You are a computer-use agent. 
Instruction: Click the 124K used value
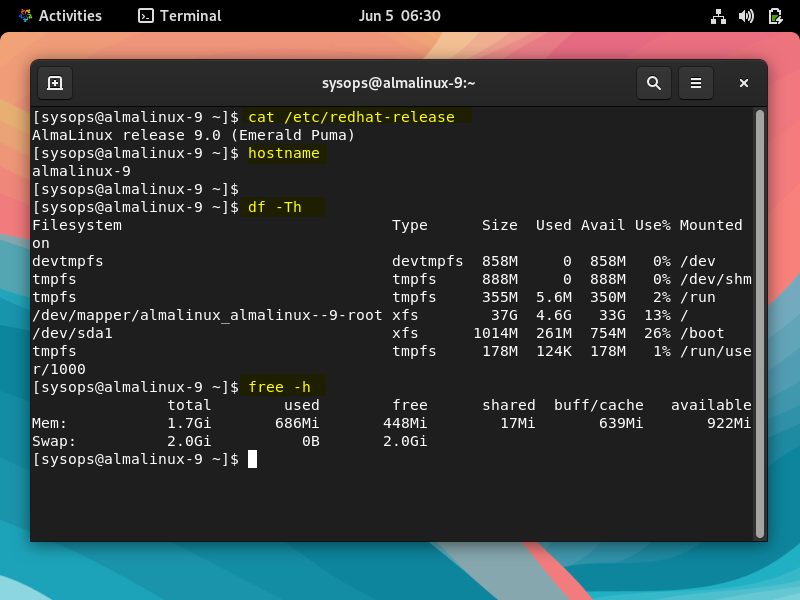tap(554, 352)
